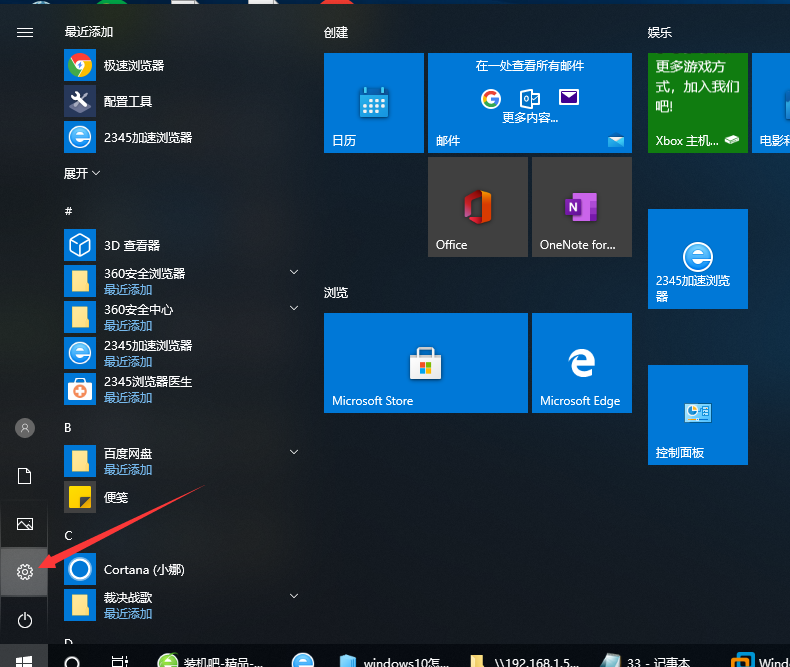Expand the 裁决战歌 folder chevron
Image resolution: width=790 pixels, height=667 pixels.
point(294,596)
